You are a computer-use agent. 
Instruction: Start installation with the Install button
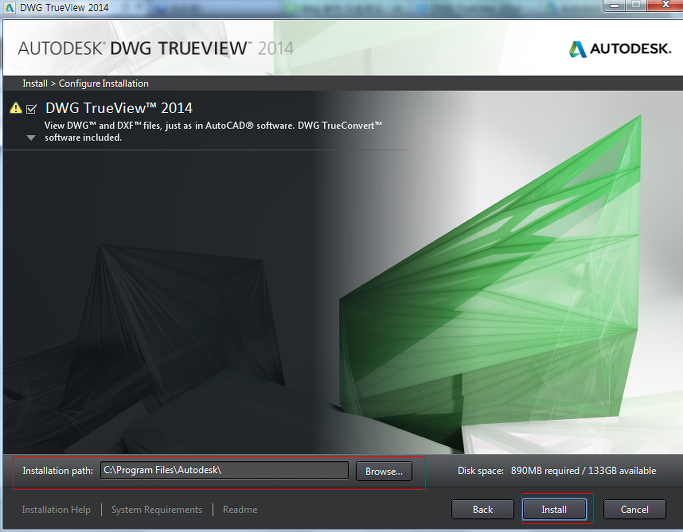point(554,509)
